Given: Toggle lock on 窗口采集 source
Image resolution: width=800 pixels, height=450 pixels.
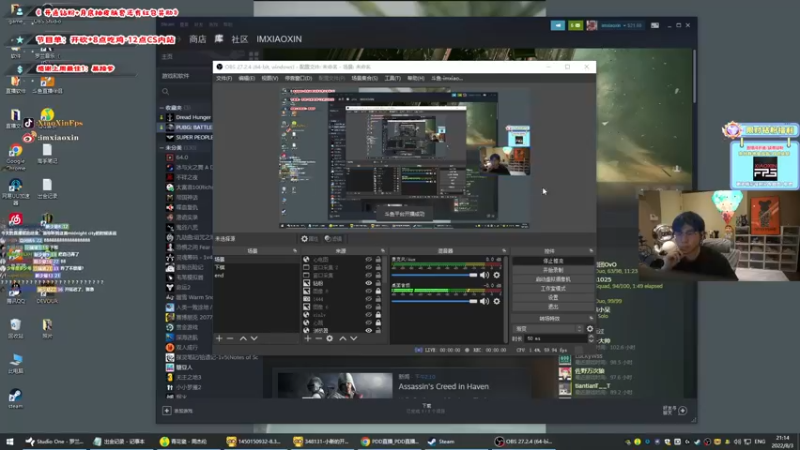Looking at the screenshot, I should click(x=378, y=275).
